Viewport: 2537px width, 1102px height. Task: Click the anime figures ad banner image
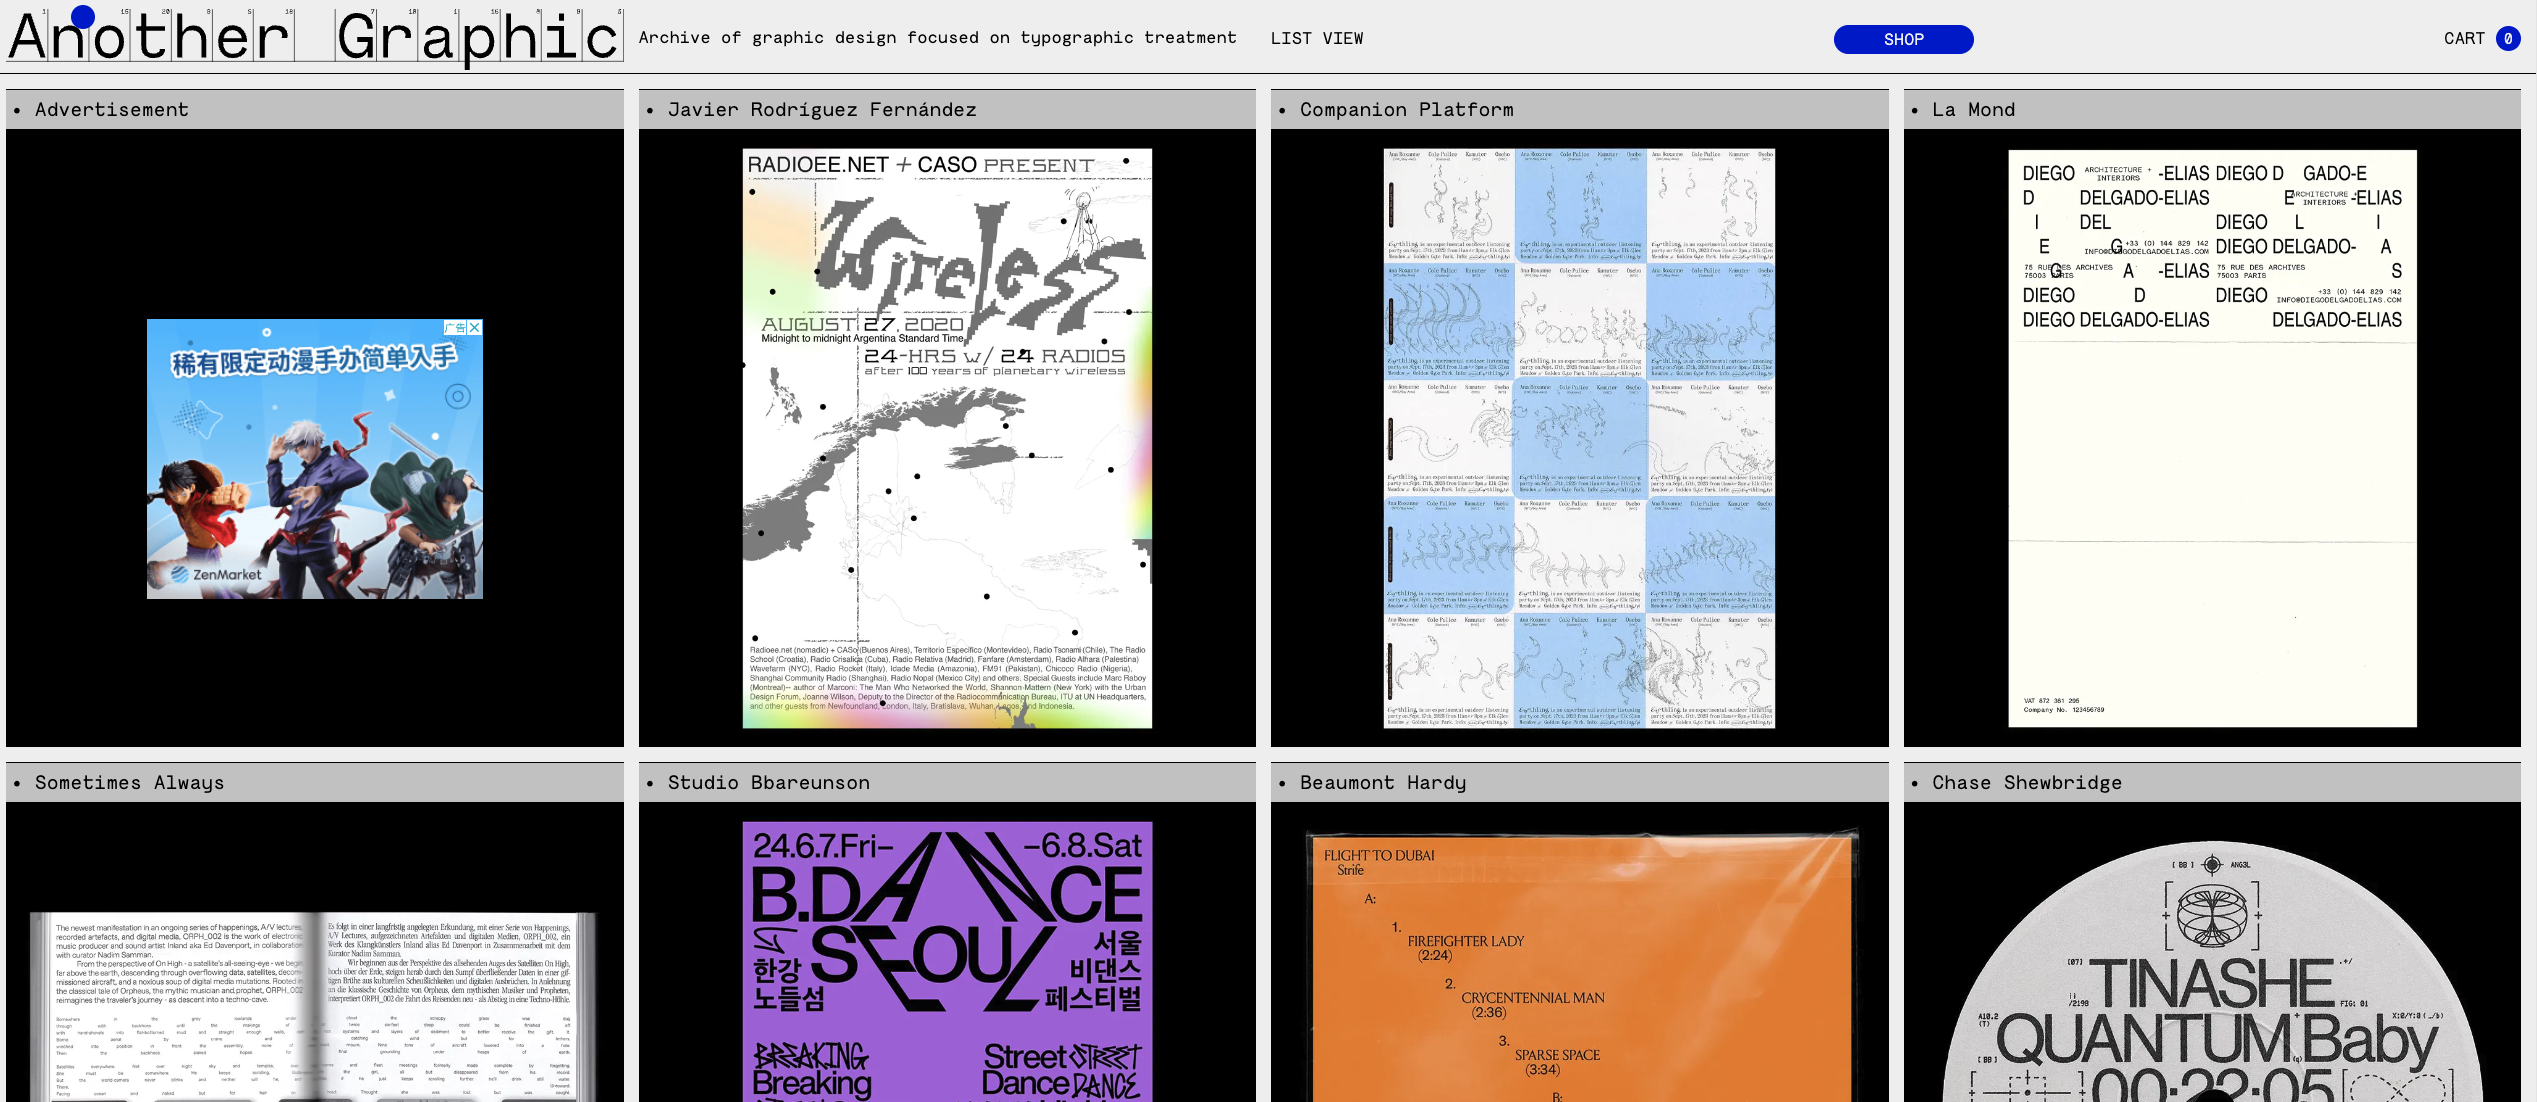click(315, 459)
